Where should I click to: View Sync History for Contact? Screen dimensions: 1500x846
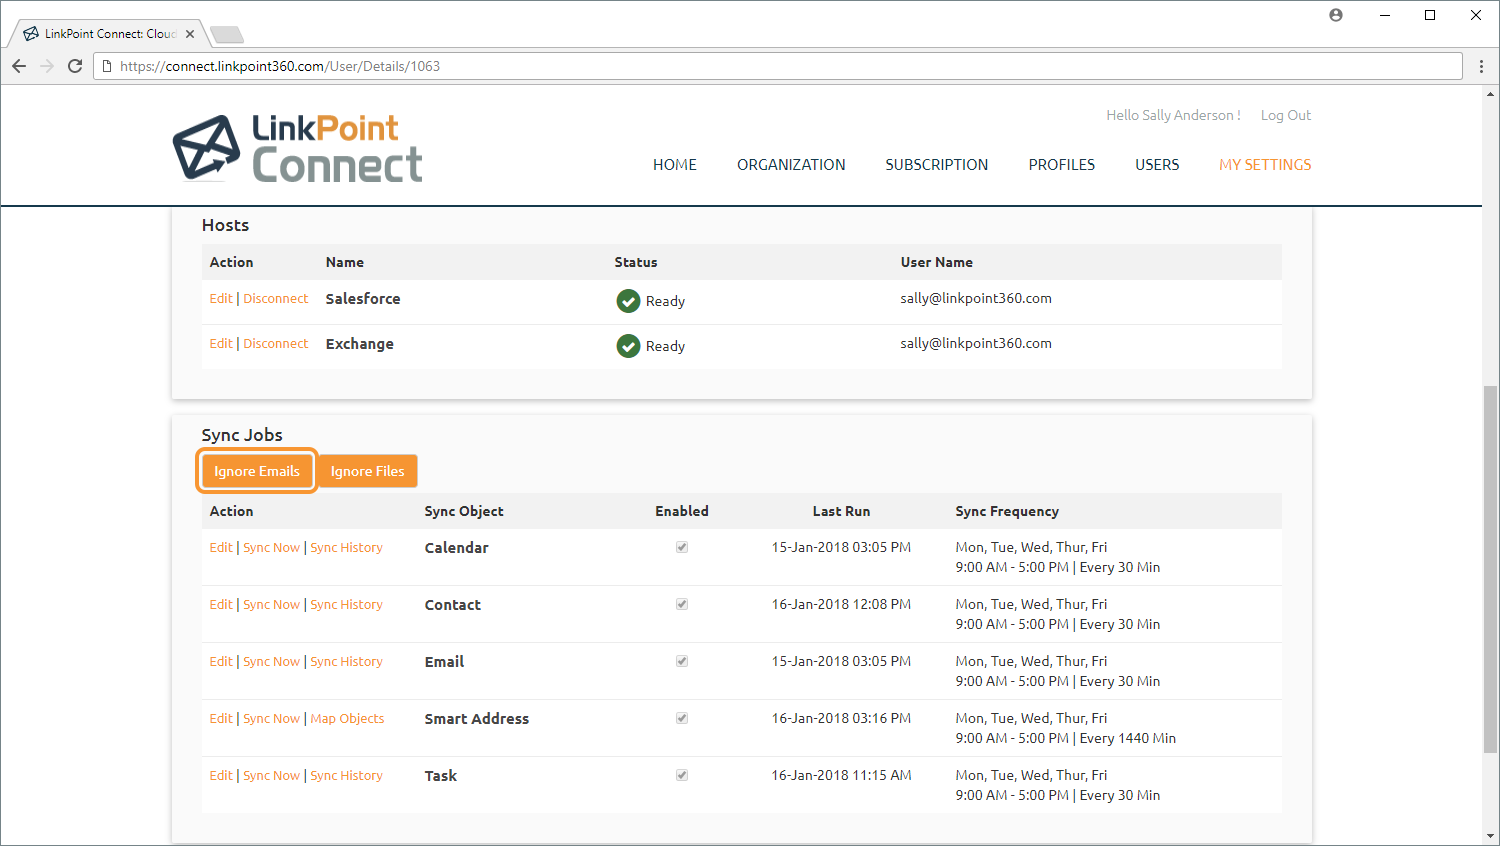pyautogui.click(x=347, y=604)
